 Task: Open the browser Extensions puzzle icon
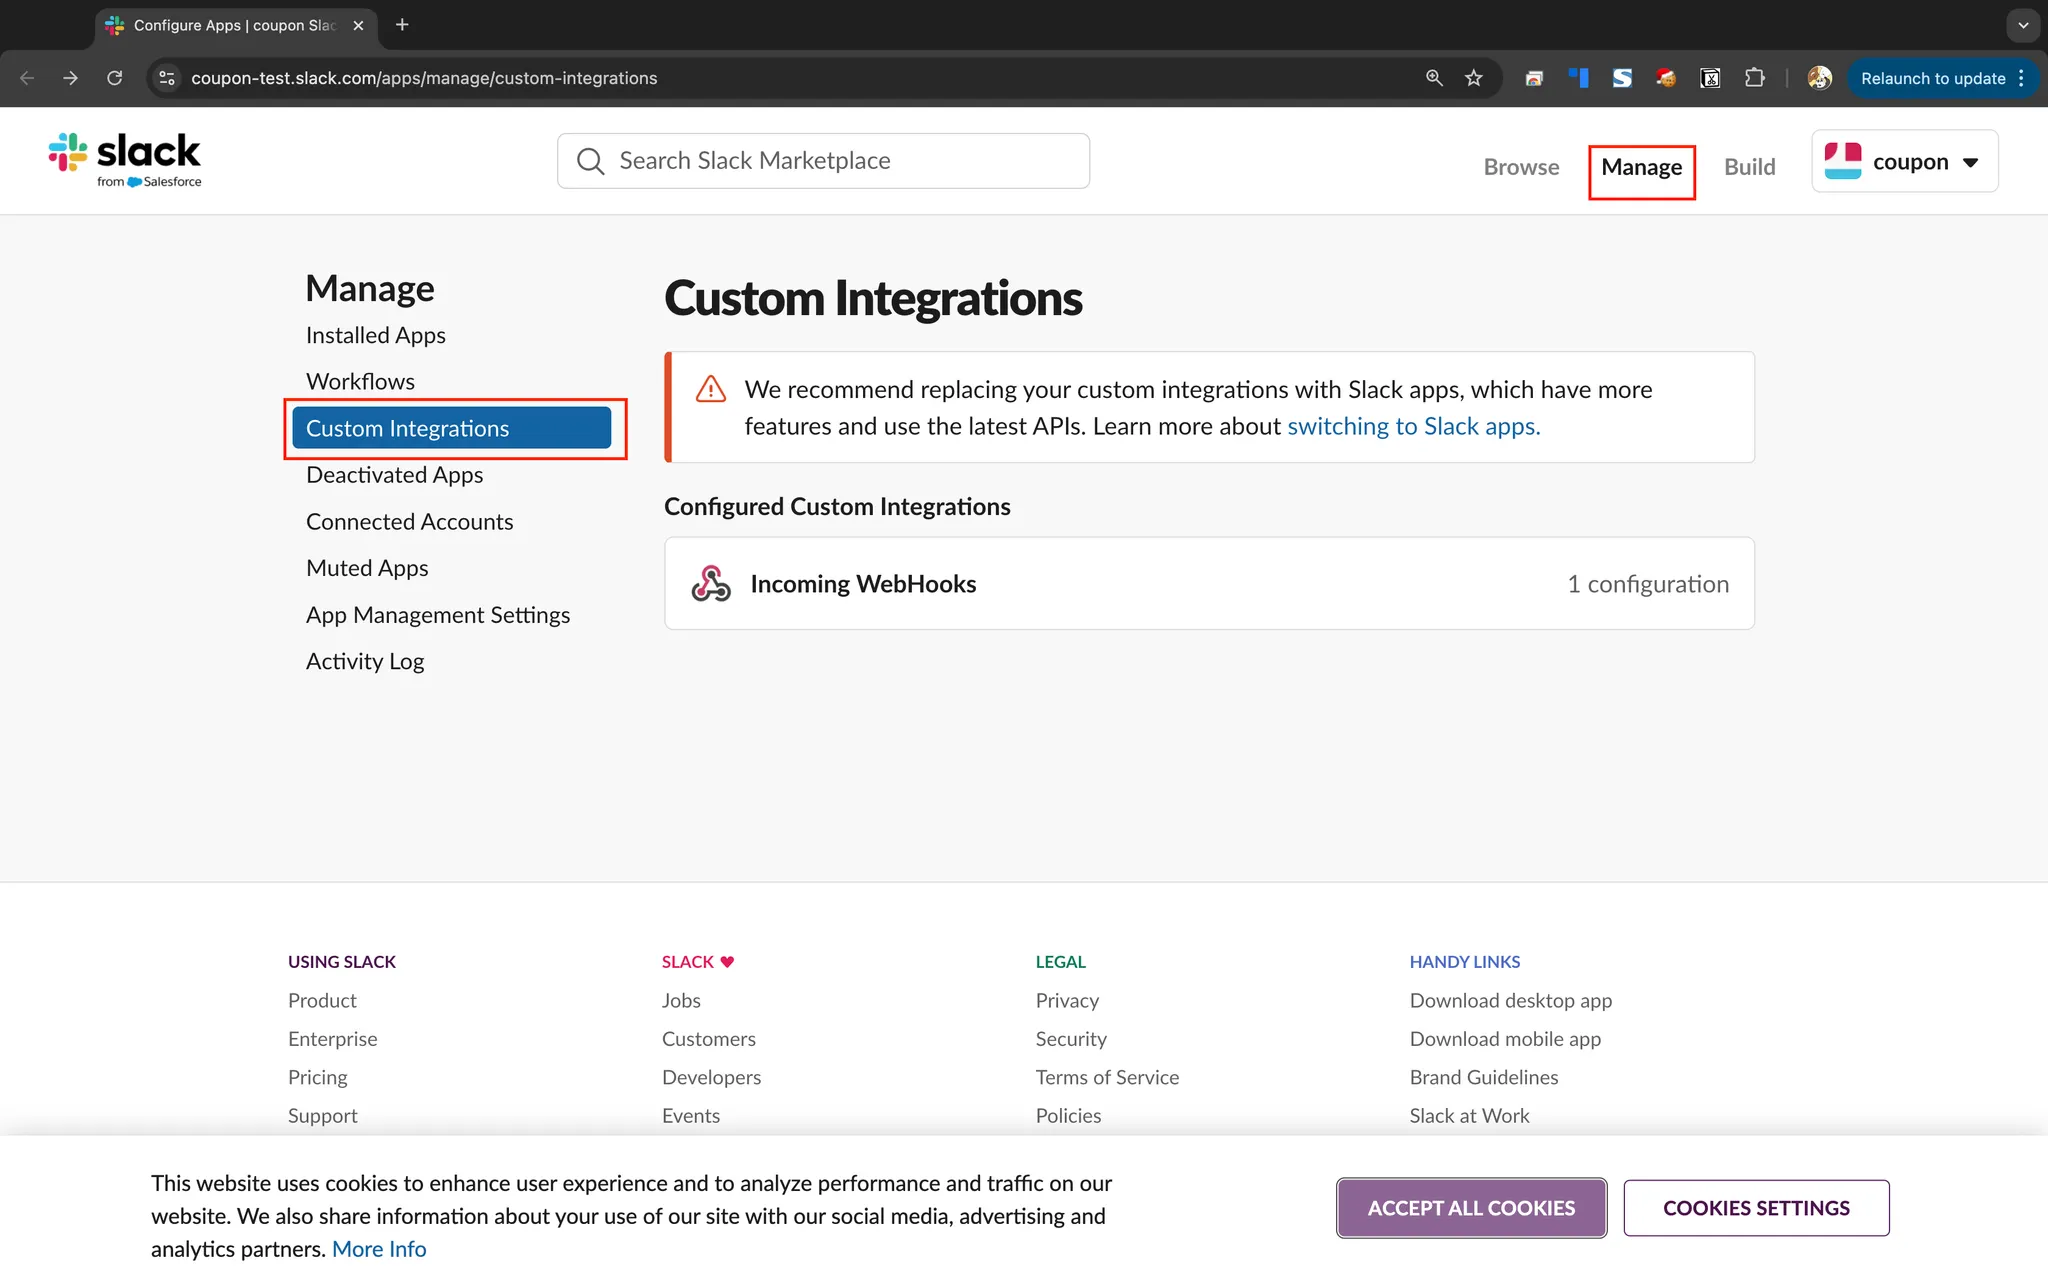[x=1754, y=78]
